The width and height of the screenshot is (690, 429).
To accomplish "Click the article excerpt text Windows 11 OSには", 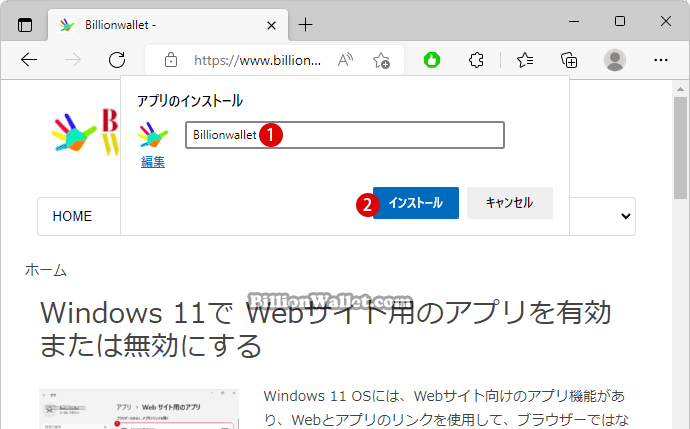I will click(x=446, y=408).
